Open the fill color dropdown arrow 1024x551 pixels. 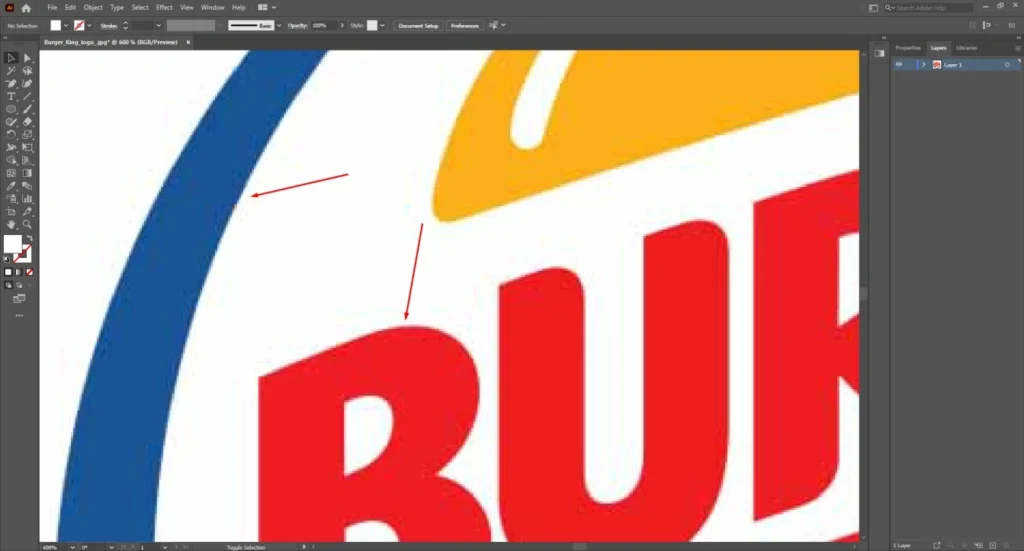click(x=65, y=25)
